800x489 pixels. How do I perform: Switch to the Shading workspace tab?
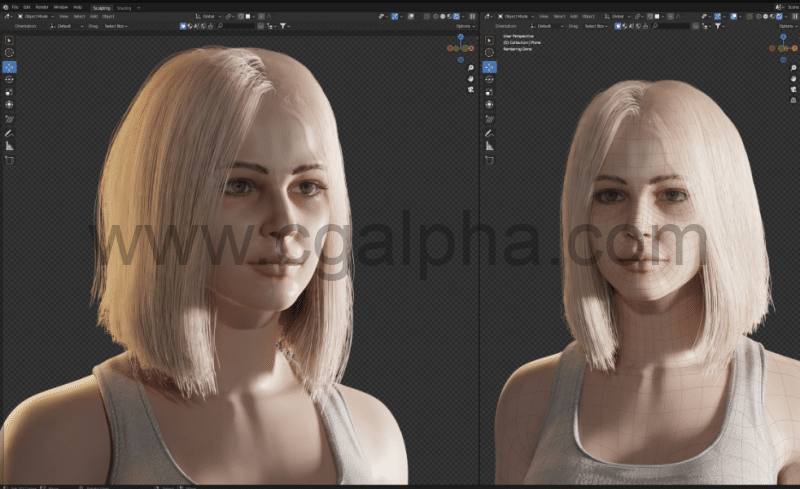click(124, 8)
